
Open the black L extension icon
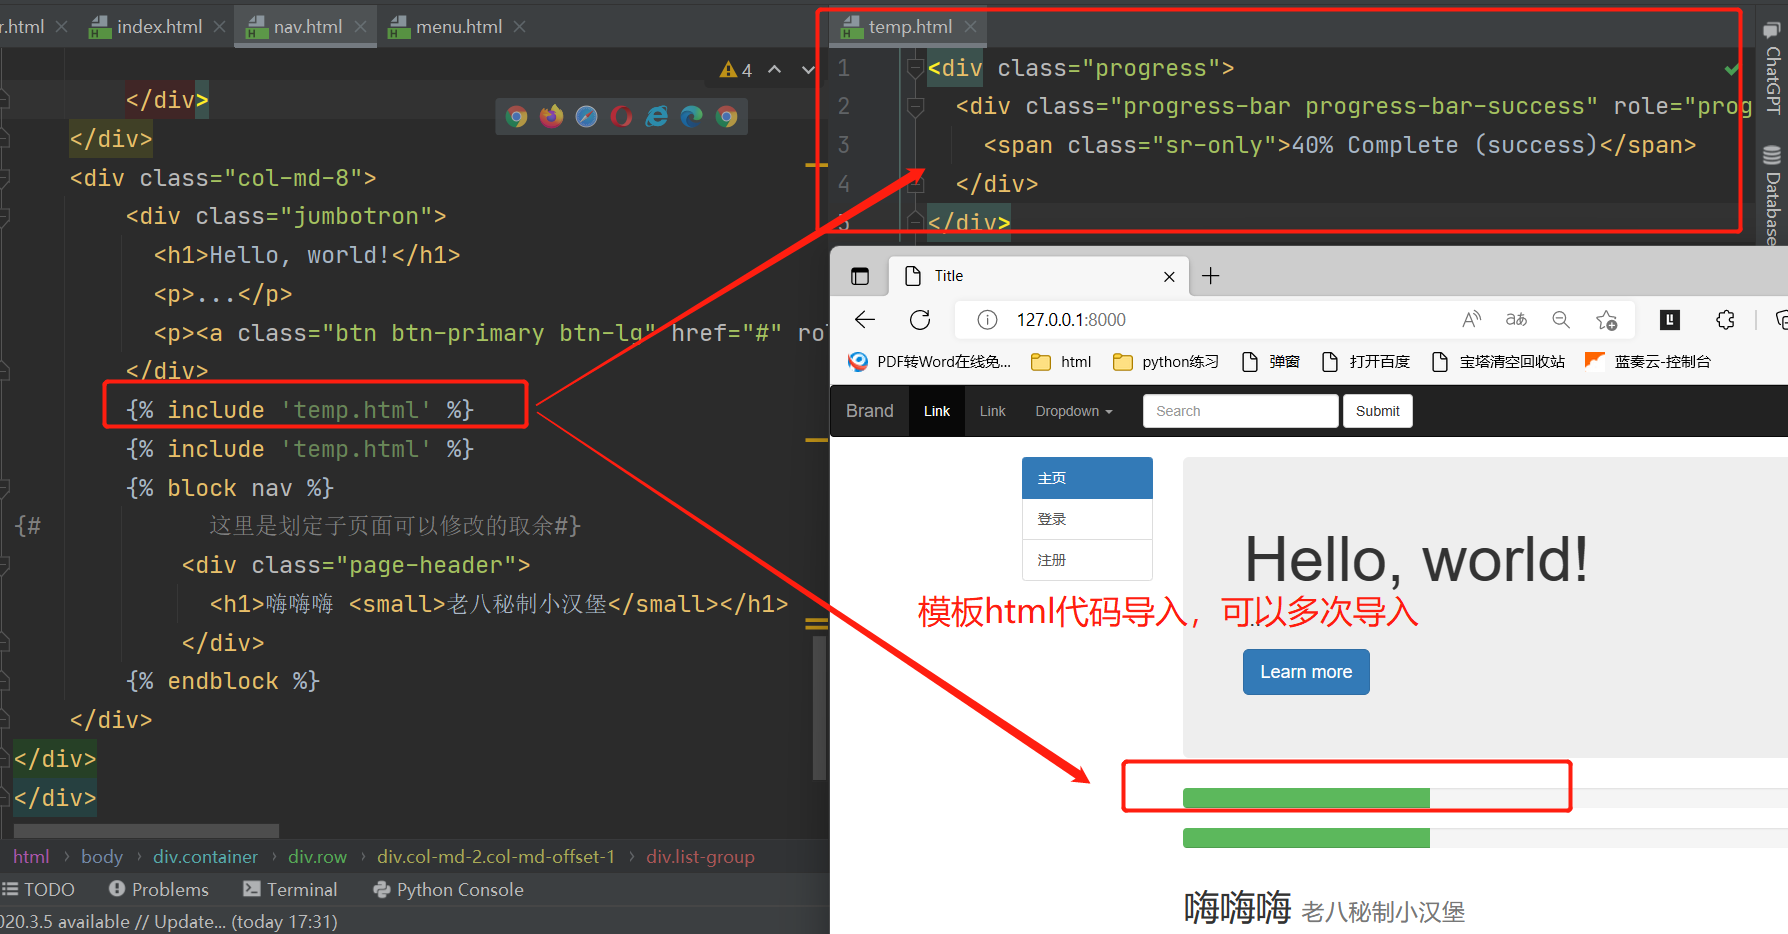[x=1670, y=320]
